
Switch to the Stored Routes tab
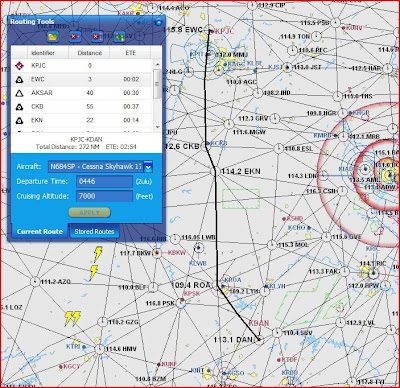(94, 231)
